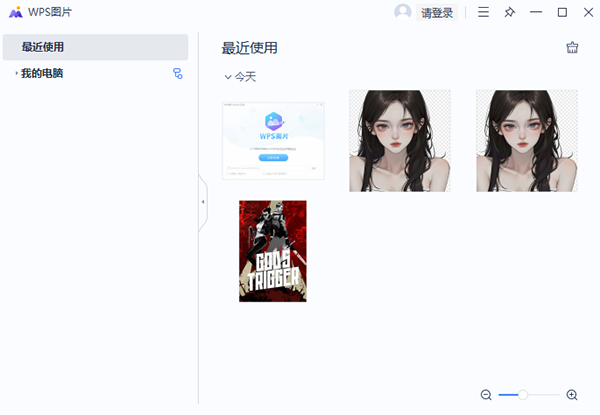This screenshot has width=600, height=415.
Task: Click the user avatar icon
Action: [x=403, y=12]
